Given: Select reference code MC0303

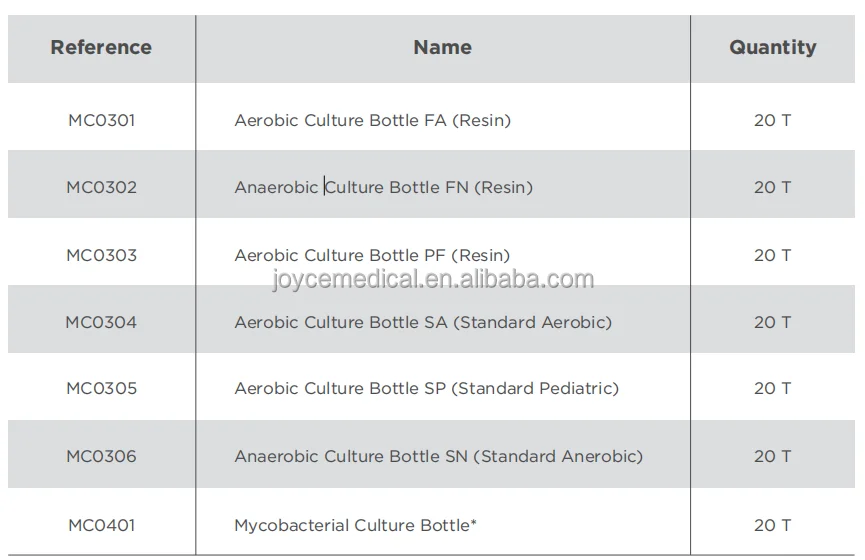Looking at the screenshot, I should click(101, 255).
